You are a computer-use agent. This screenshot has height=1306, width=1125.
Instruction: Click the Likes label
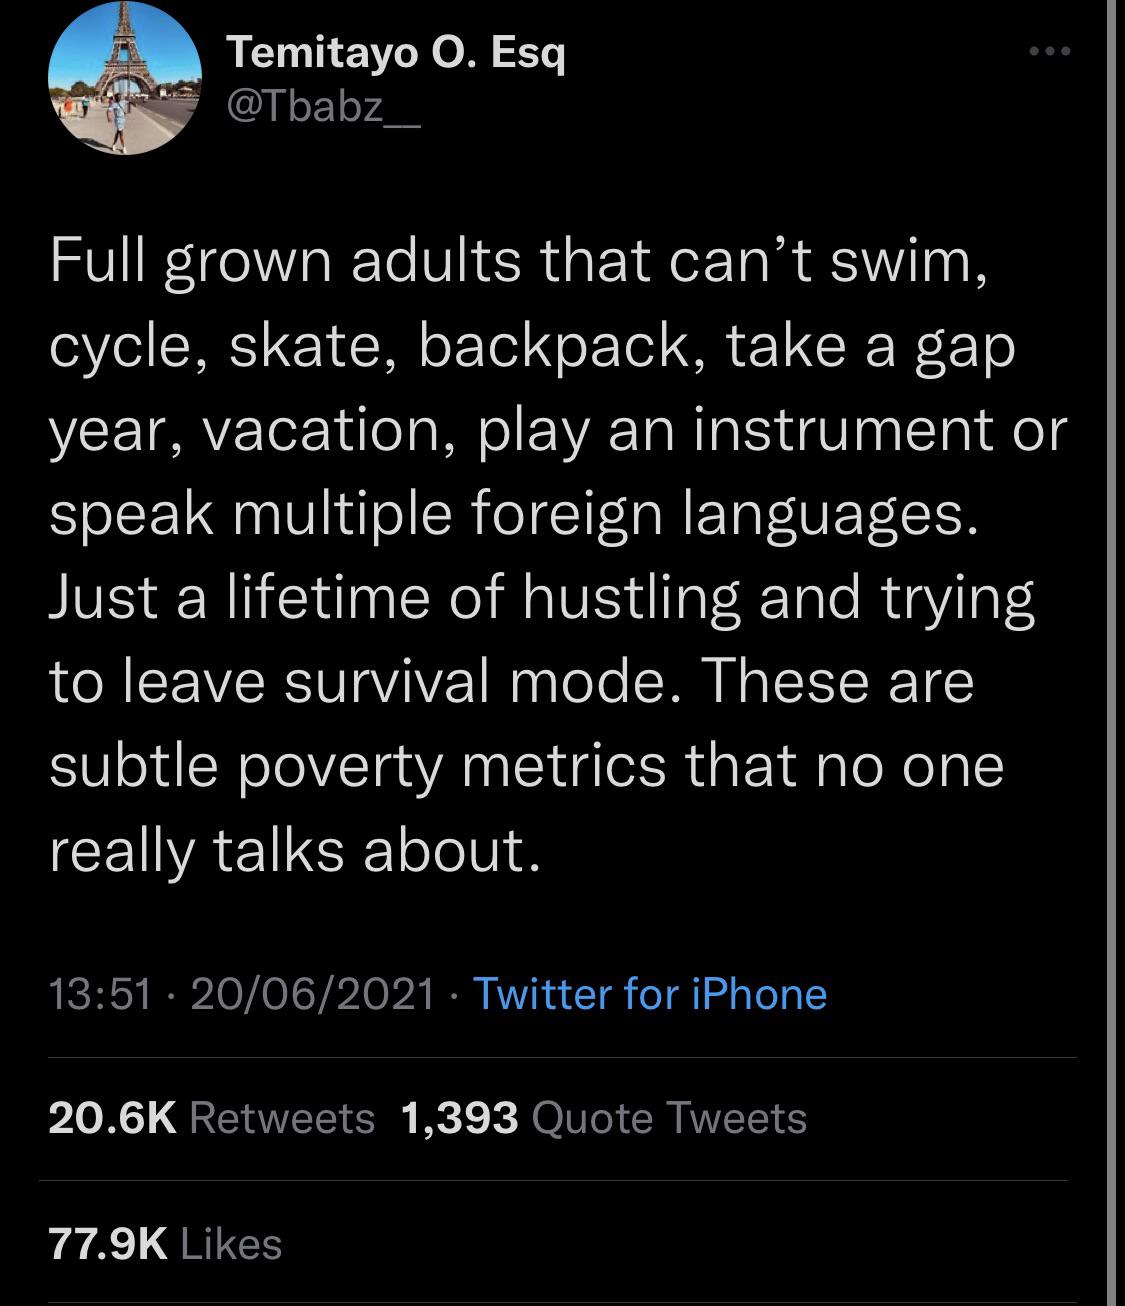(226, 1244)
